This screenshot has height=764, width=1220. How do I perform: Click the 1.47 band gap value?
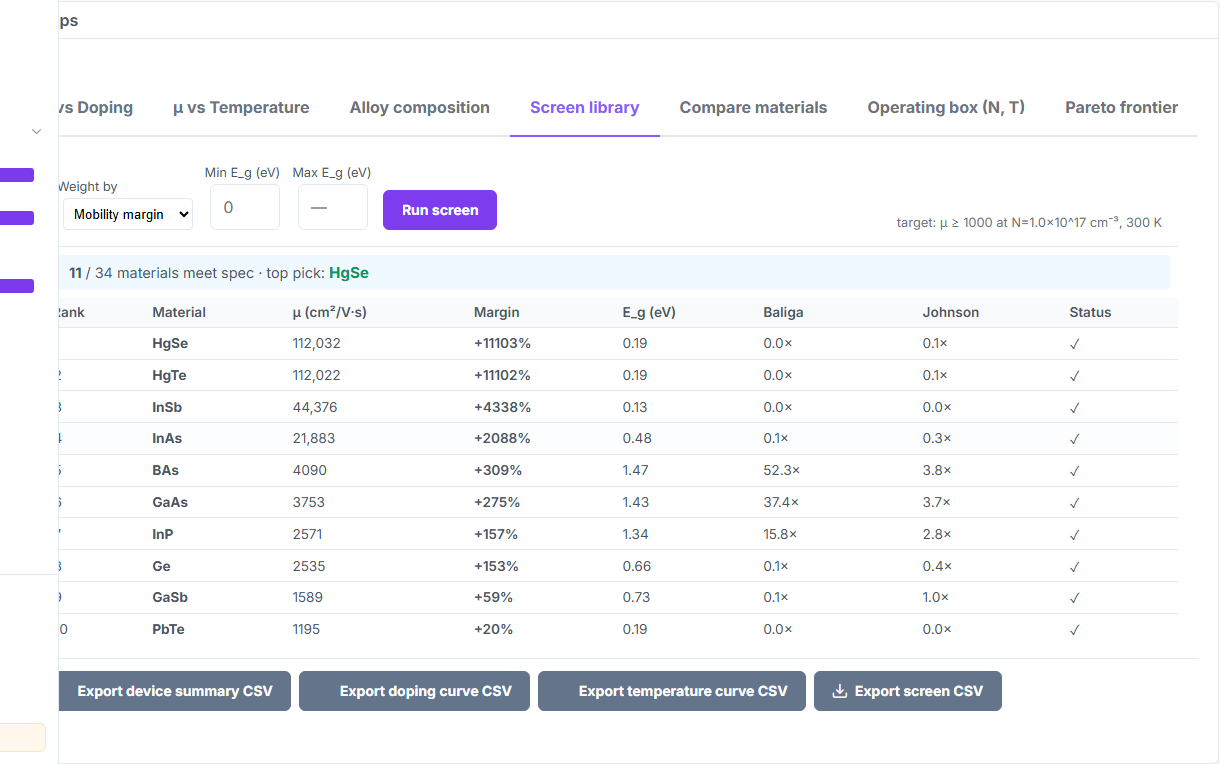click(x=635, y=470)
